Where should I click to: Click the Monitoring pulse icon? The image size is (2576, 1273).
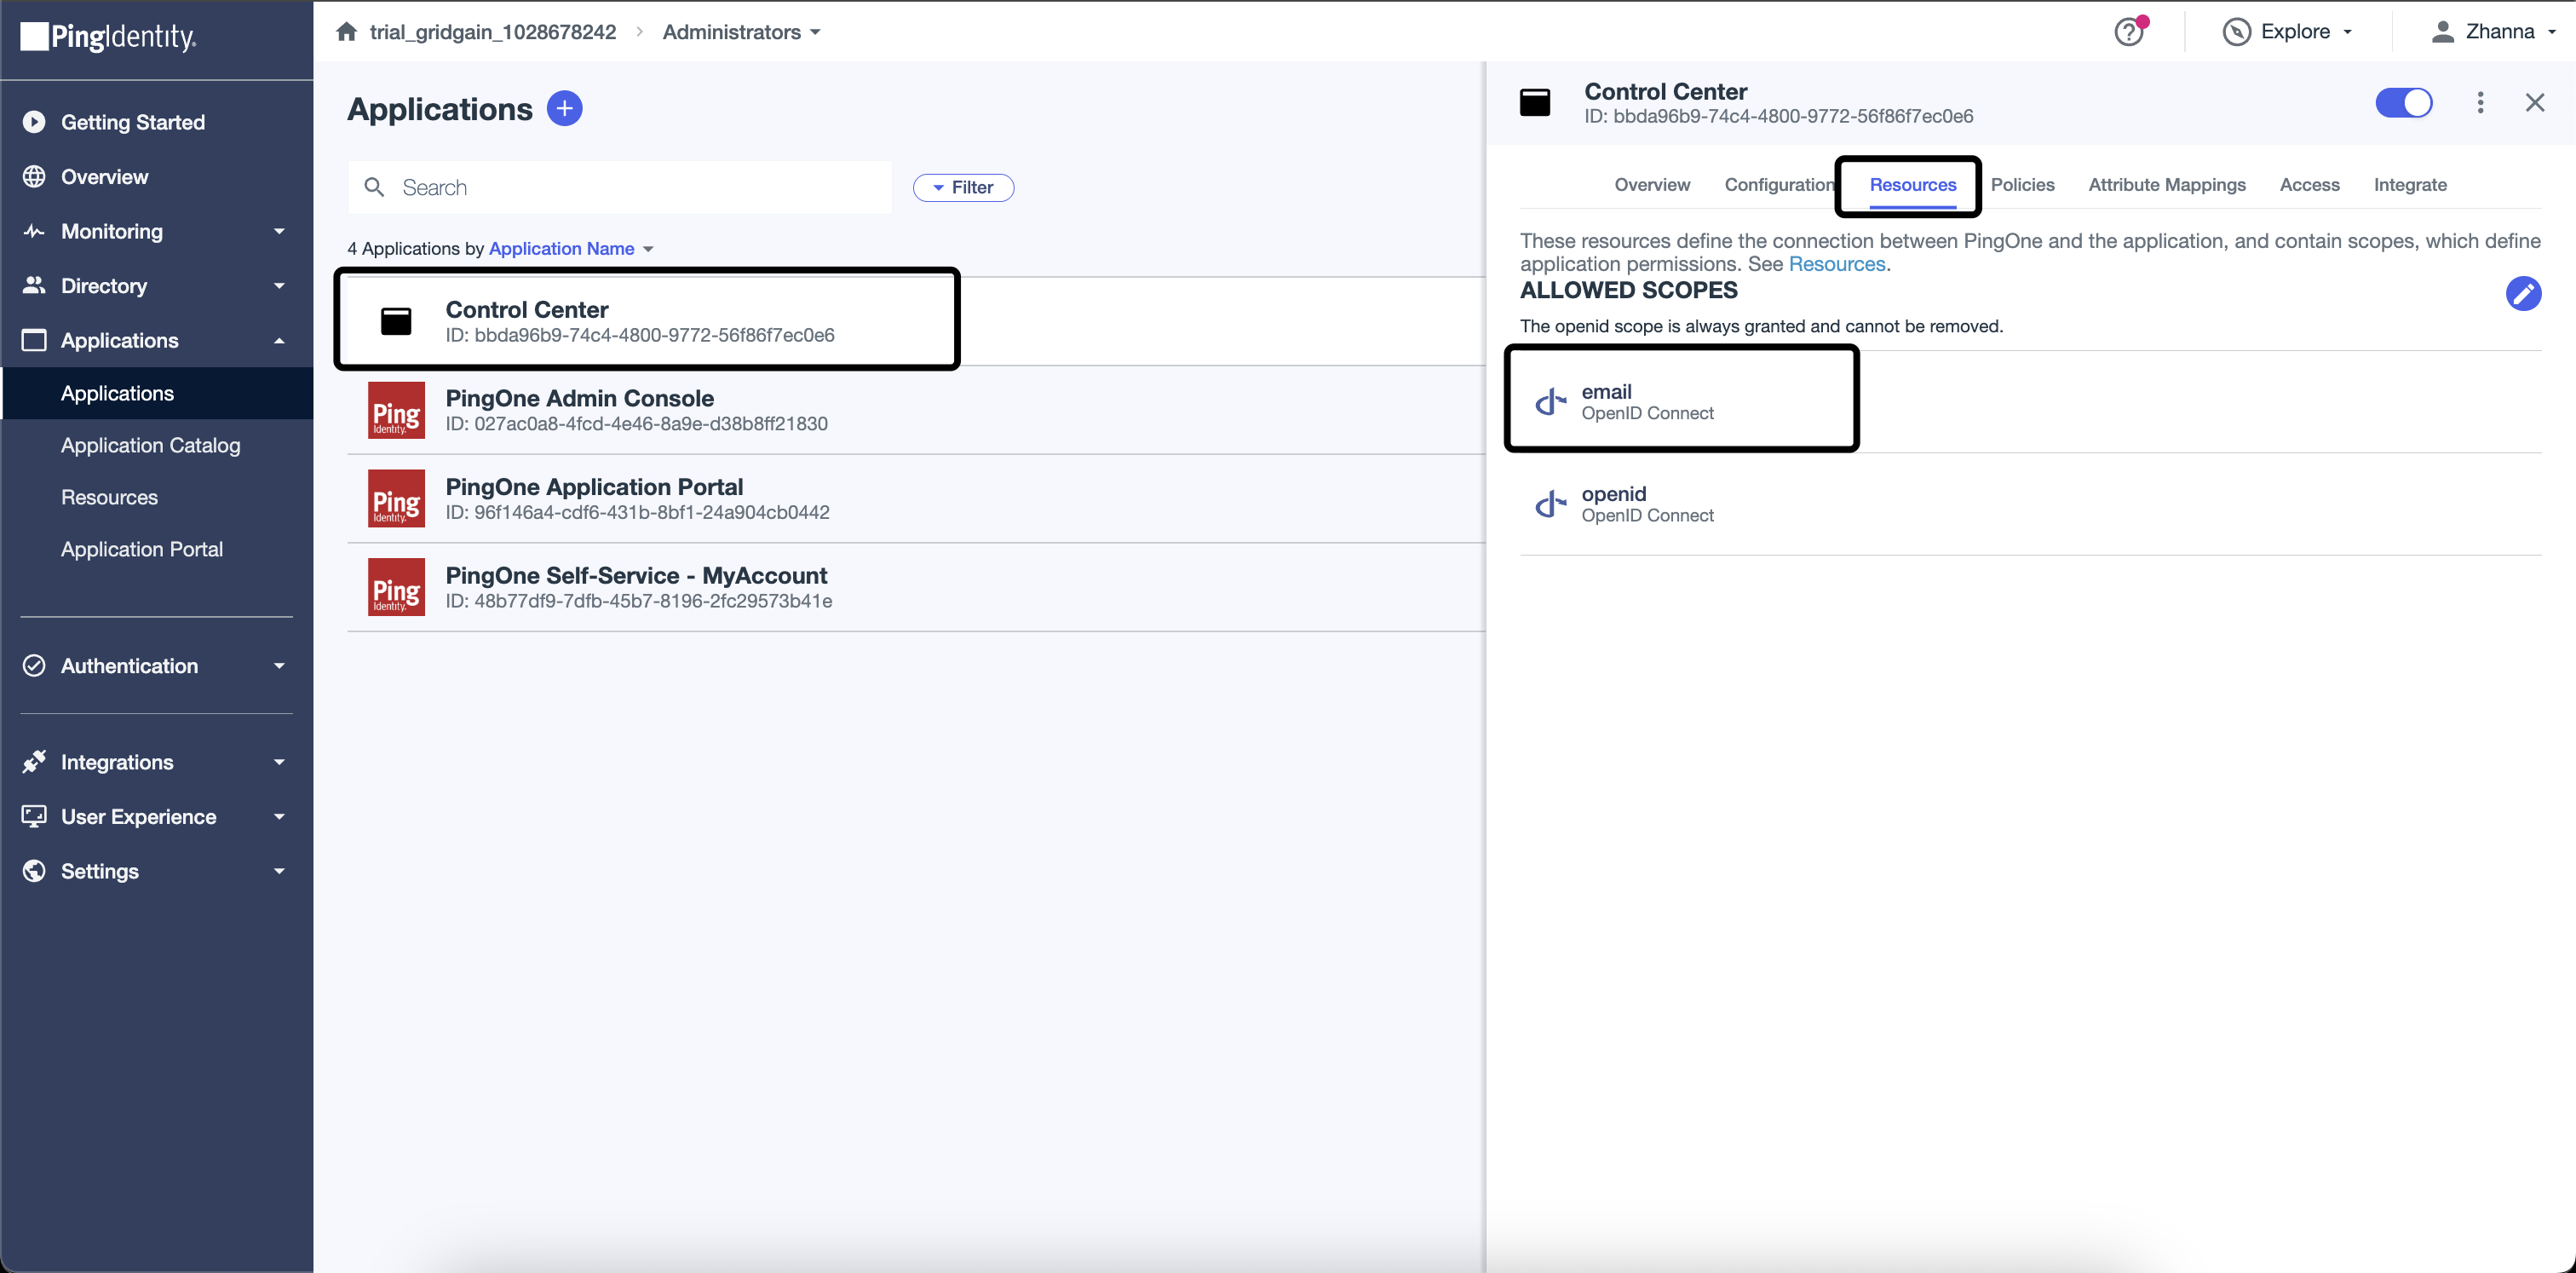(34, 231)
